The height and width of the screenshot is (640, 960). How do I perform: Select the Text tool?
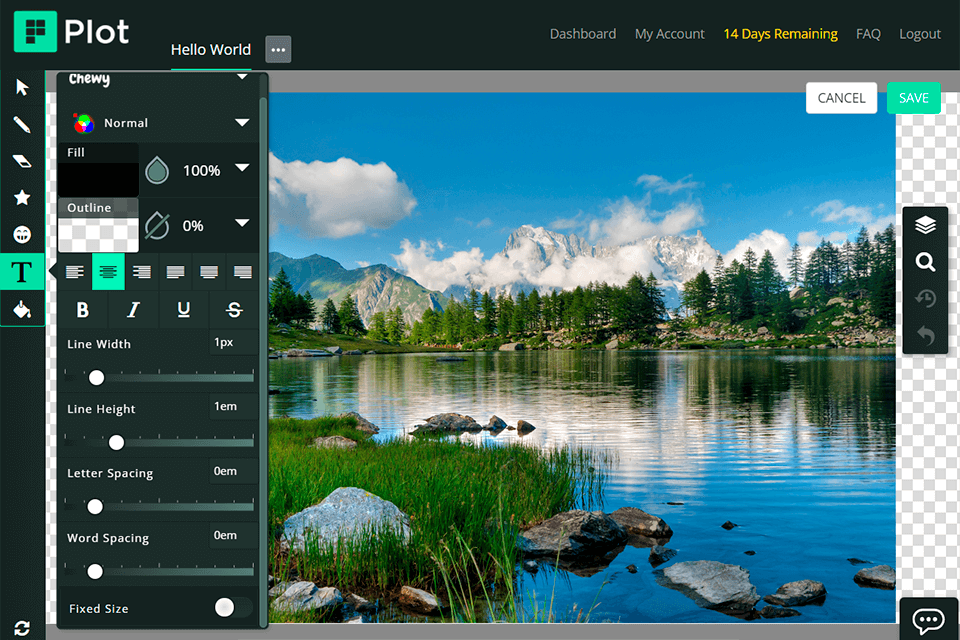point(22,270)
